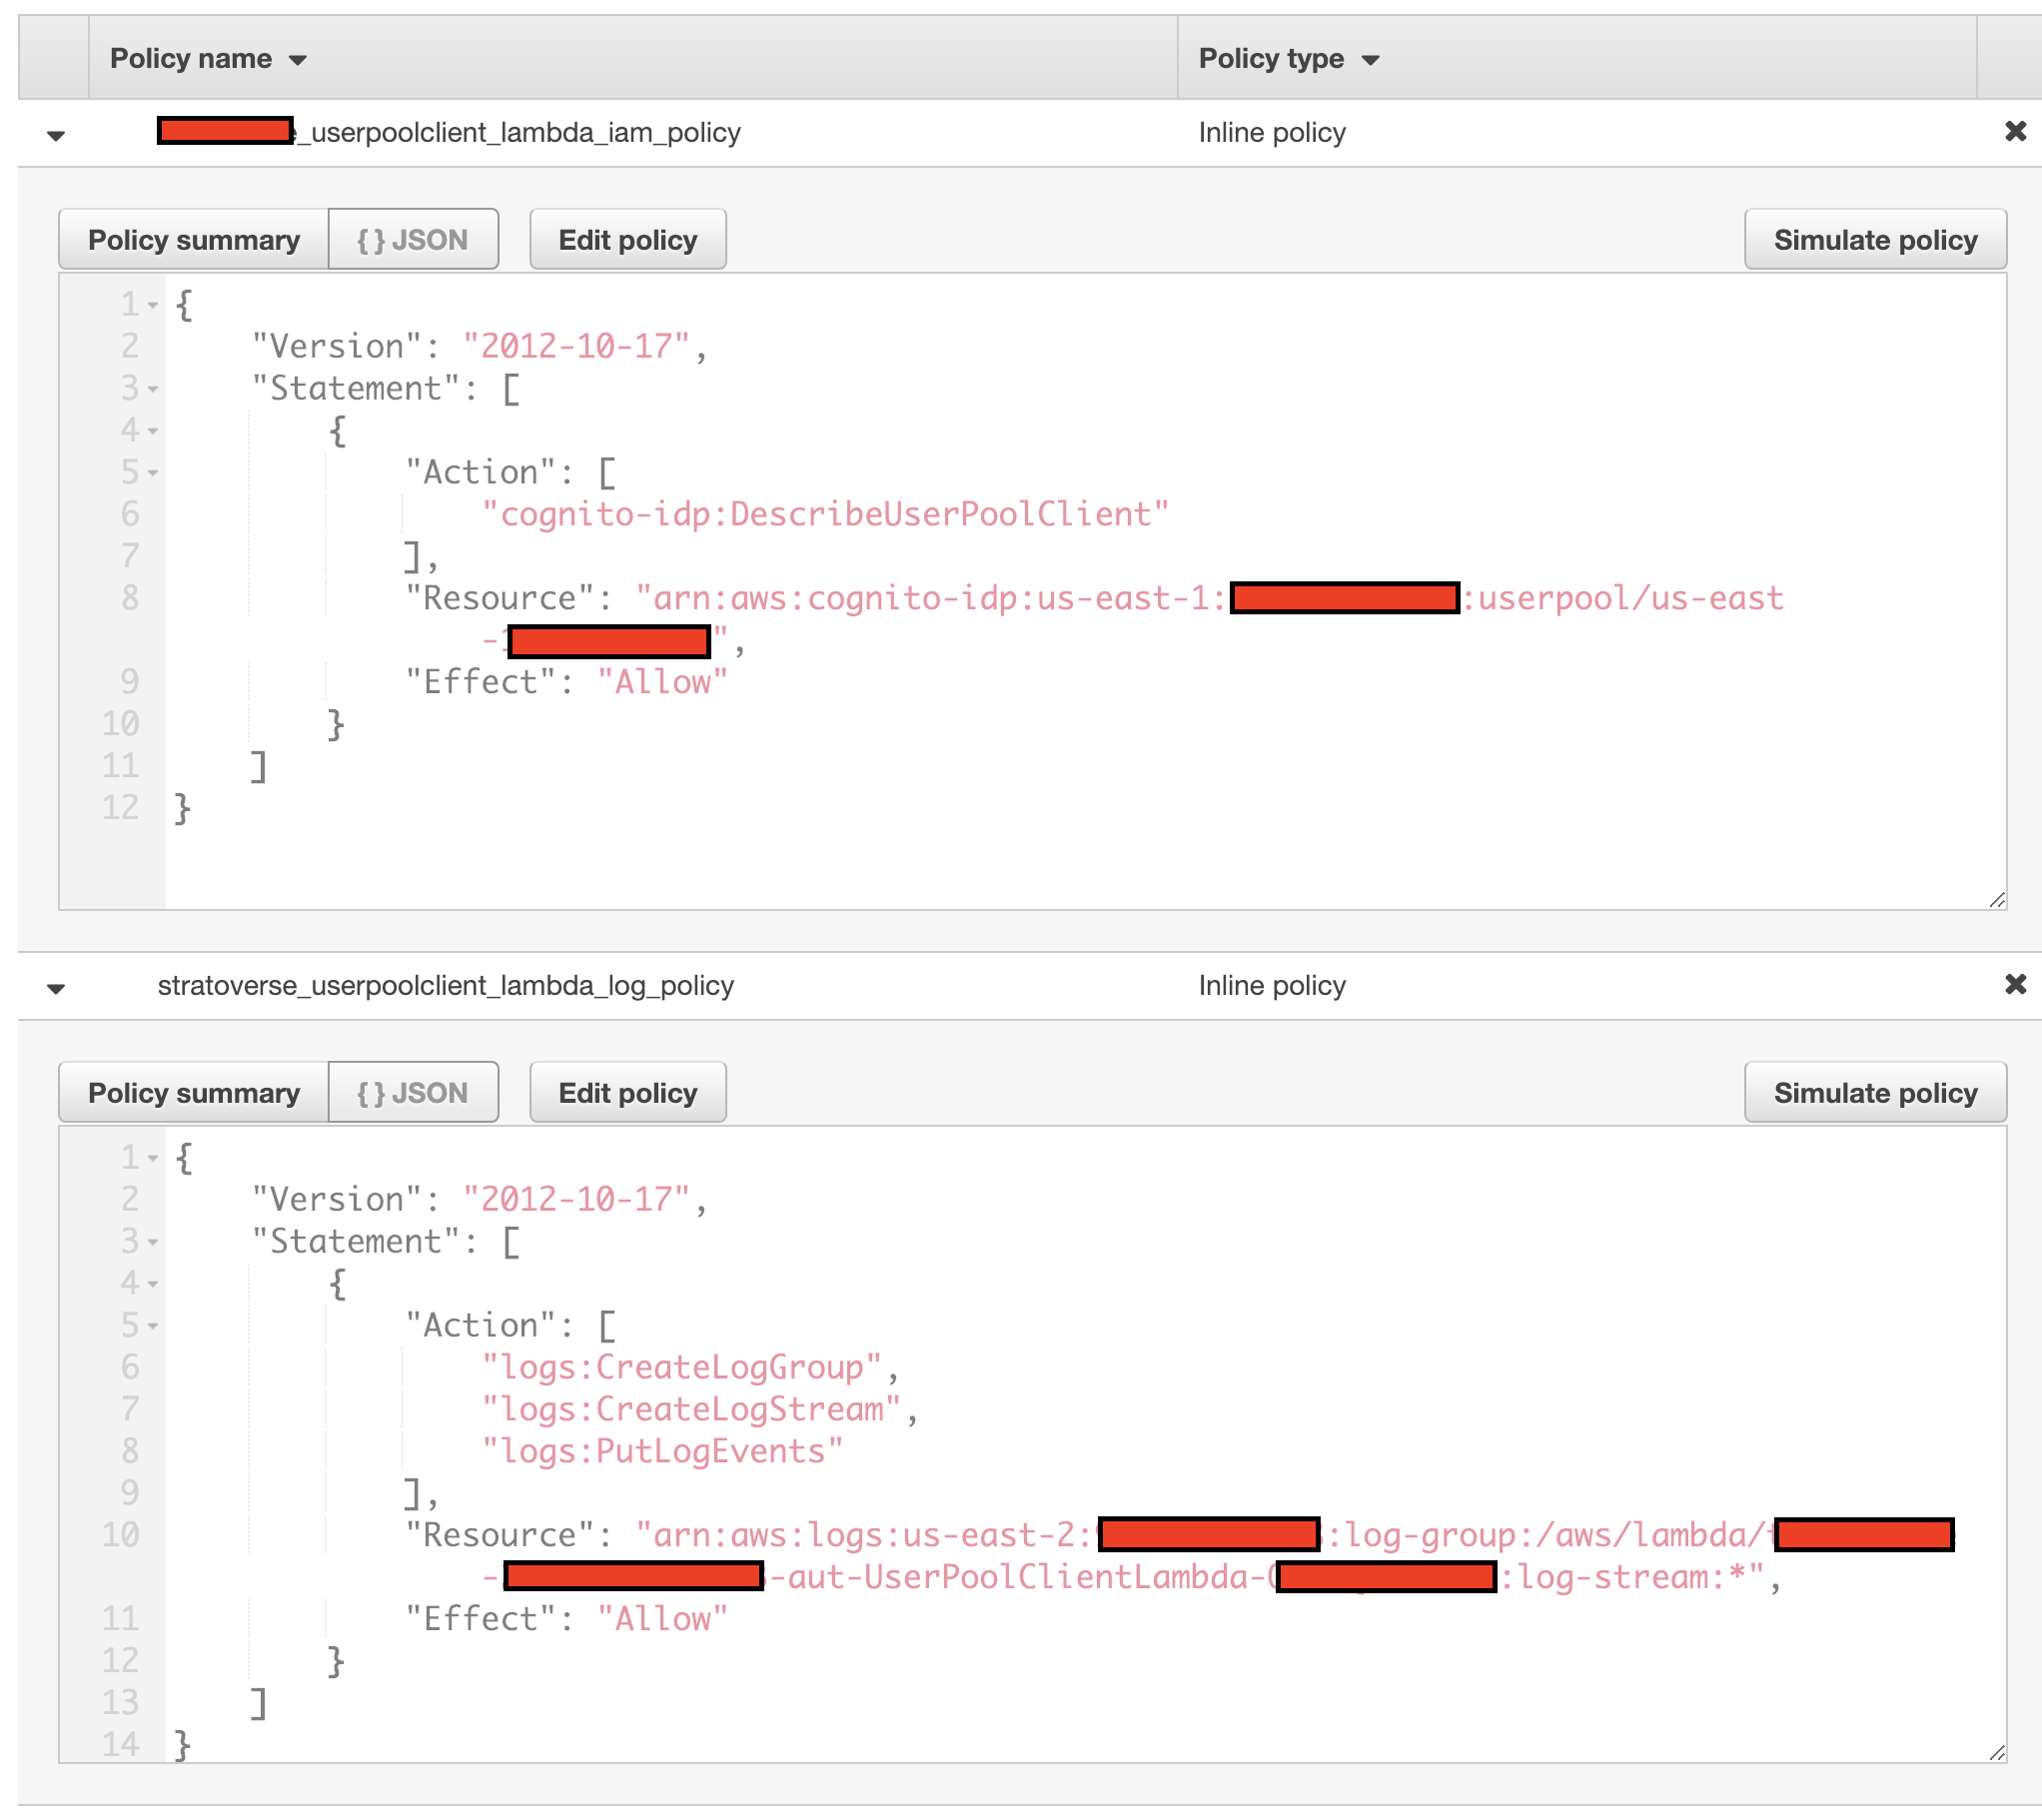Select the JSON tab in log policy
The height and width of the screenshot is (1820, 2042).
[x=413, y=1093]
